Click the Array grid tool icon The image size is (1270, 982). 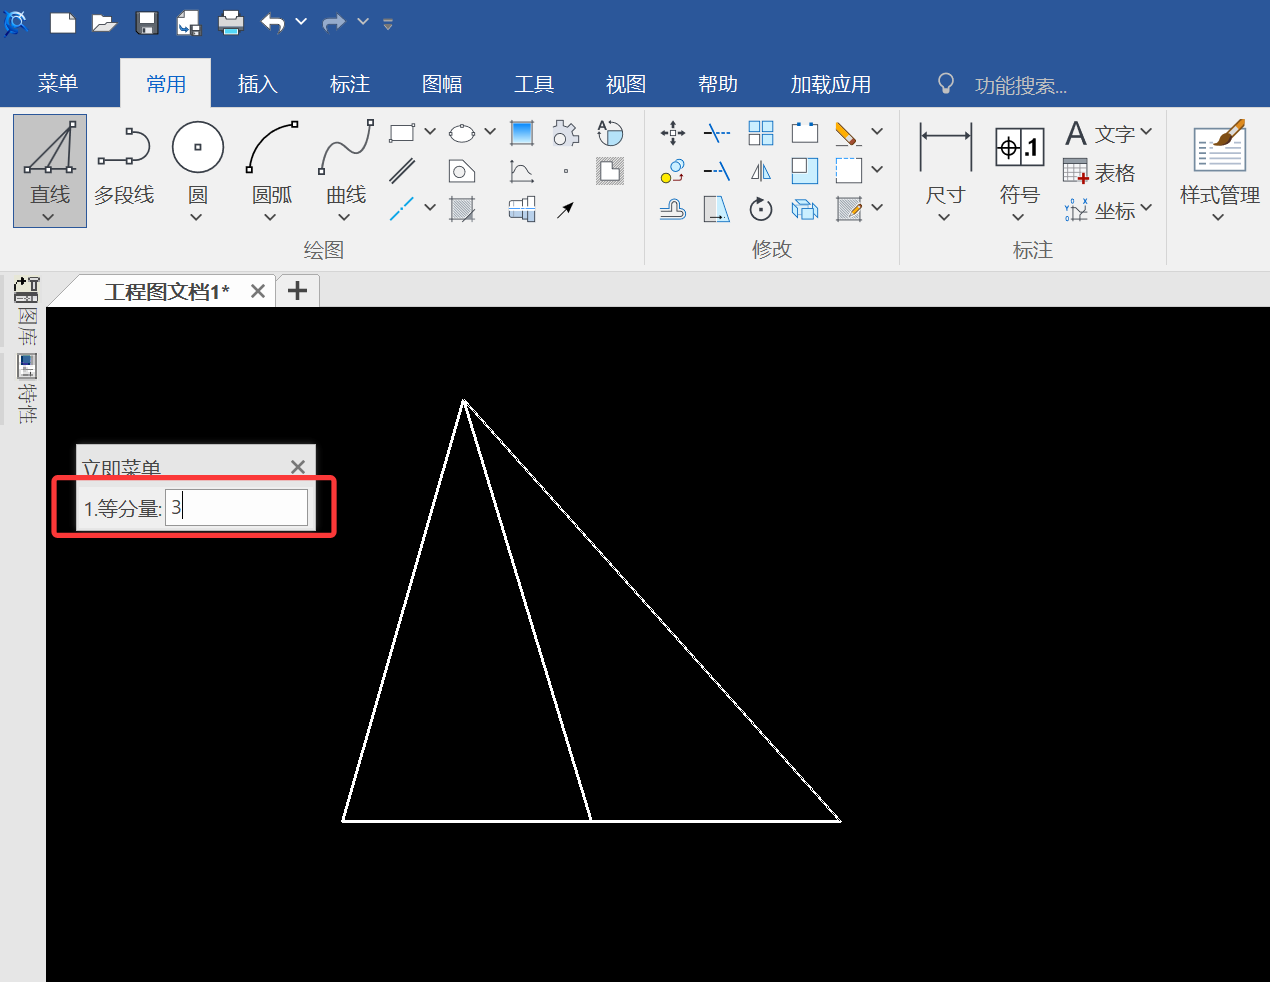click(761, 132)
